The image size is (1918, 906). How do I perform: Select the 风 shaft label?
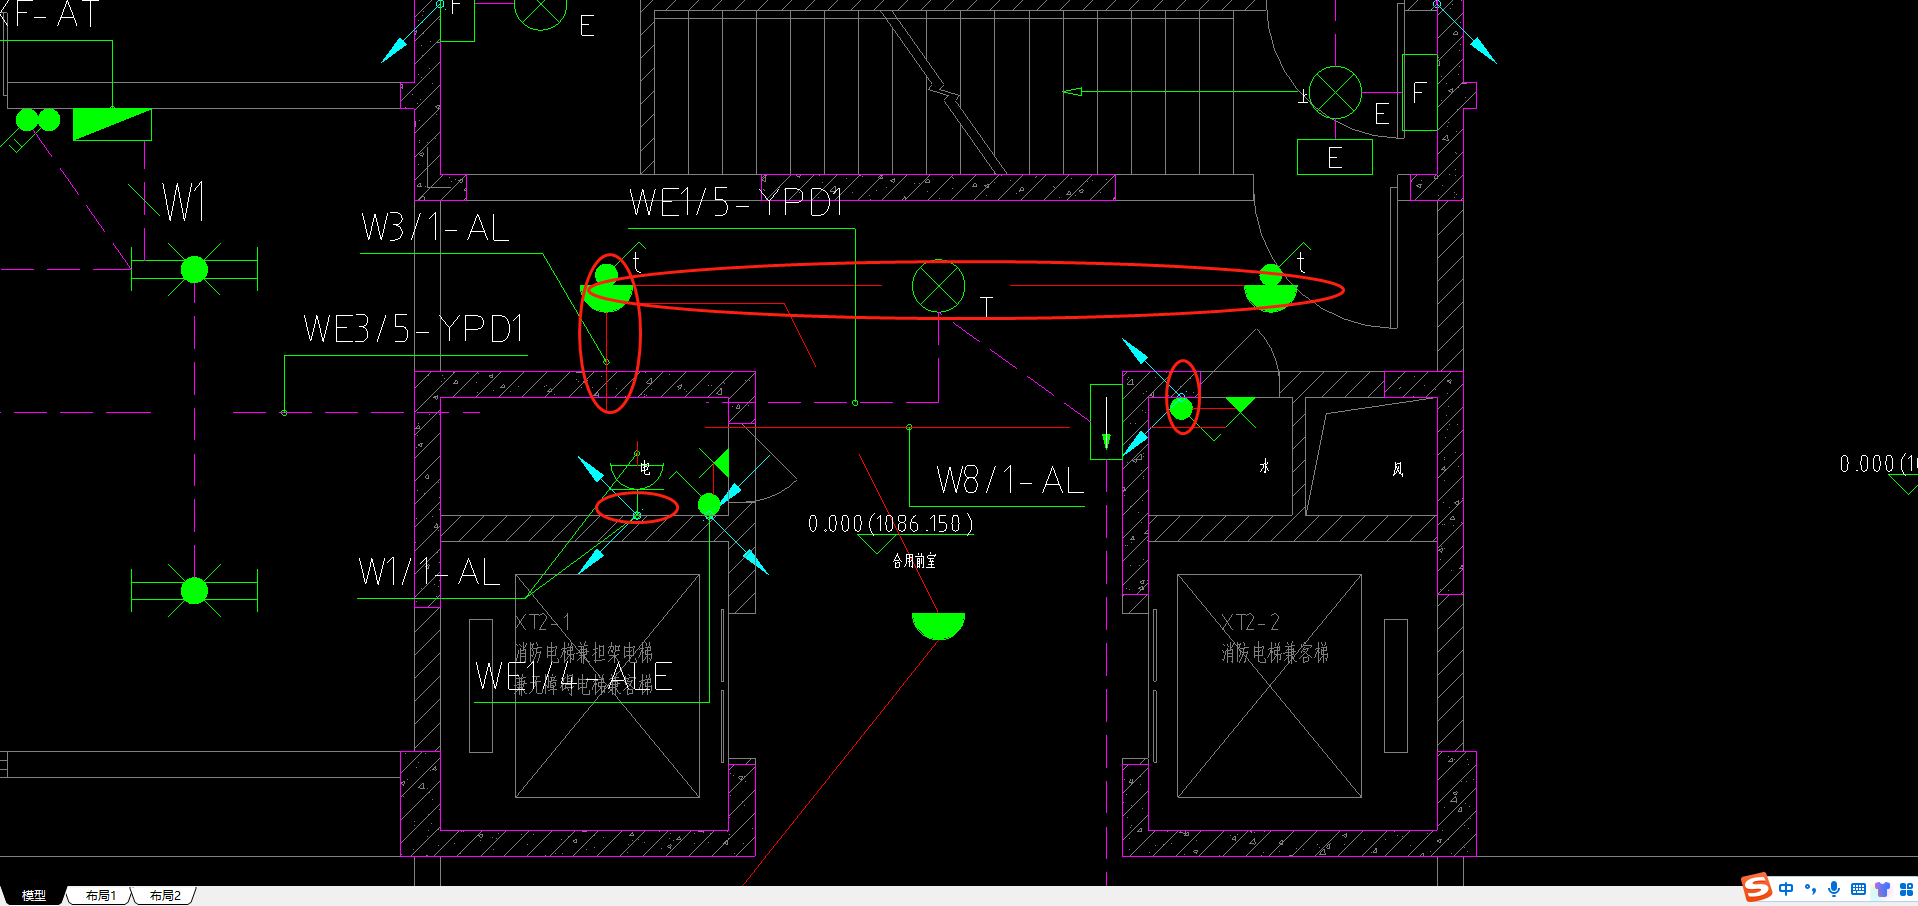point(1398,469)
